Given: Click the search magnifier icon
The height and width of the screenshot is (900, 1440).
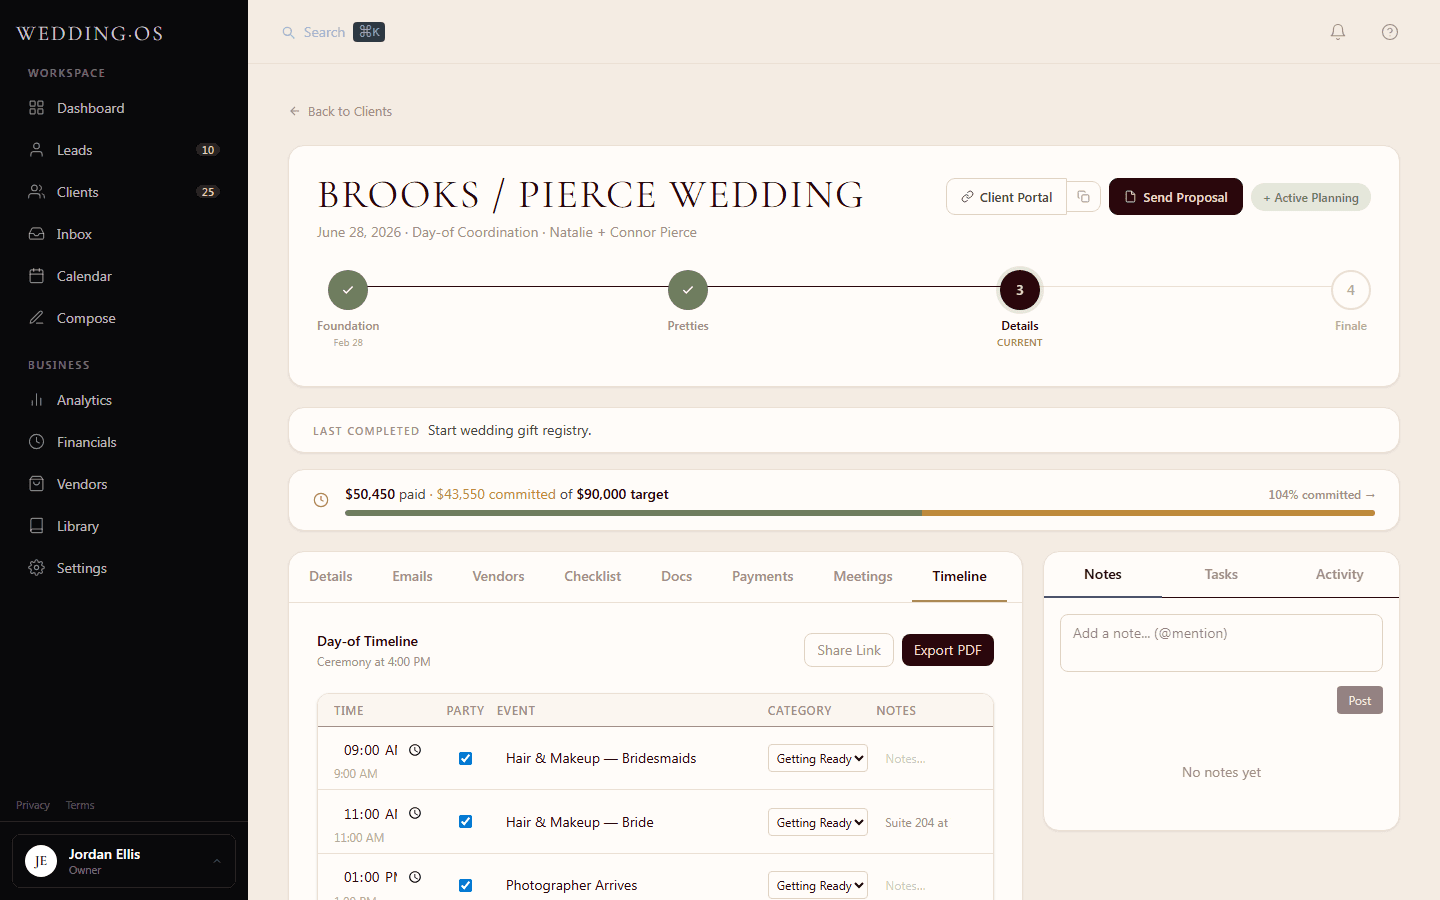Looking at the screenshot, I should click(288, 33).
